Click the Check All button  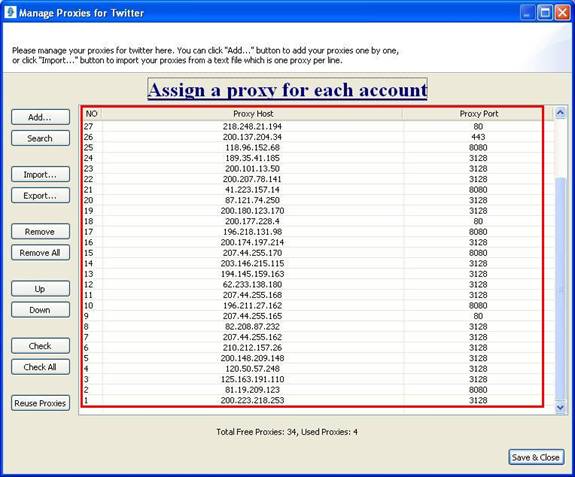(40, 367)
